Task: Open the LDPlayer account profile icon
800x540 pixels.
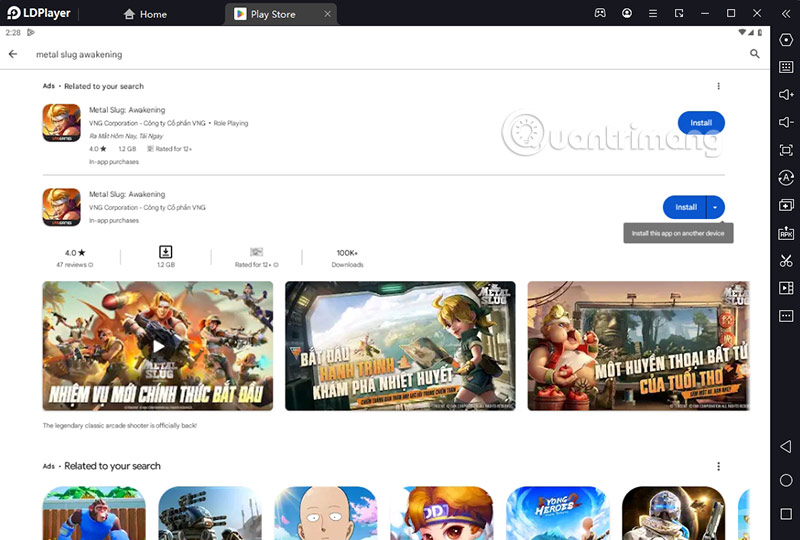Action: point(627,13)
